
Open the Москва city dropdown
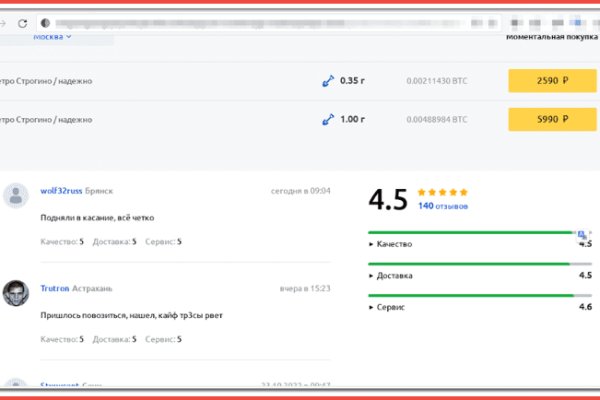point(52,37)
